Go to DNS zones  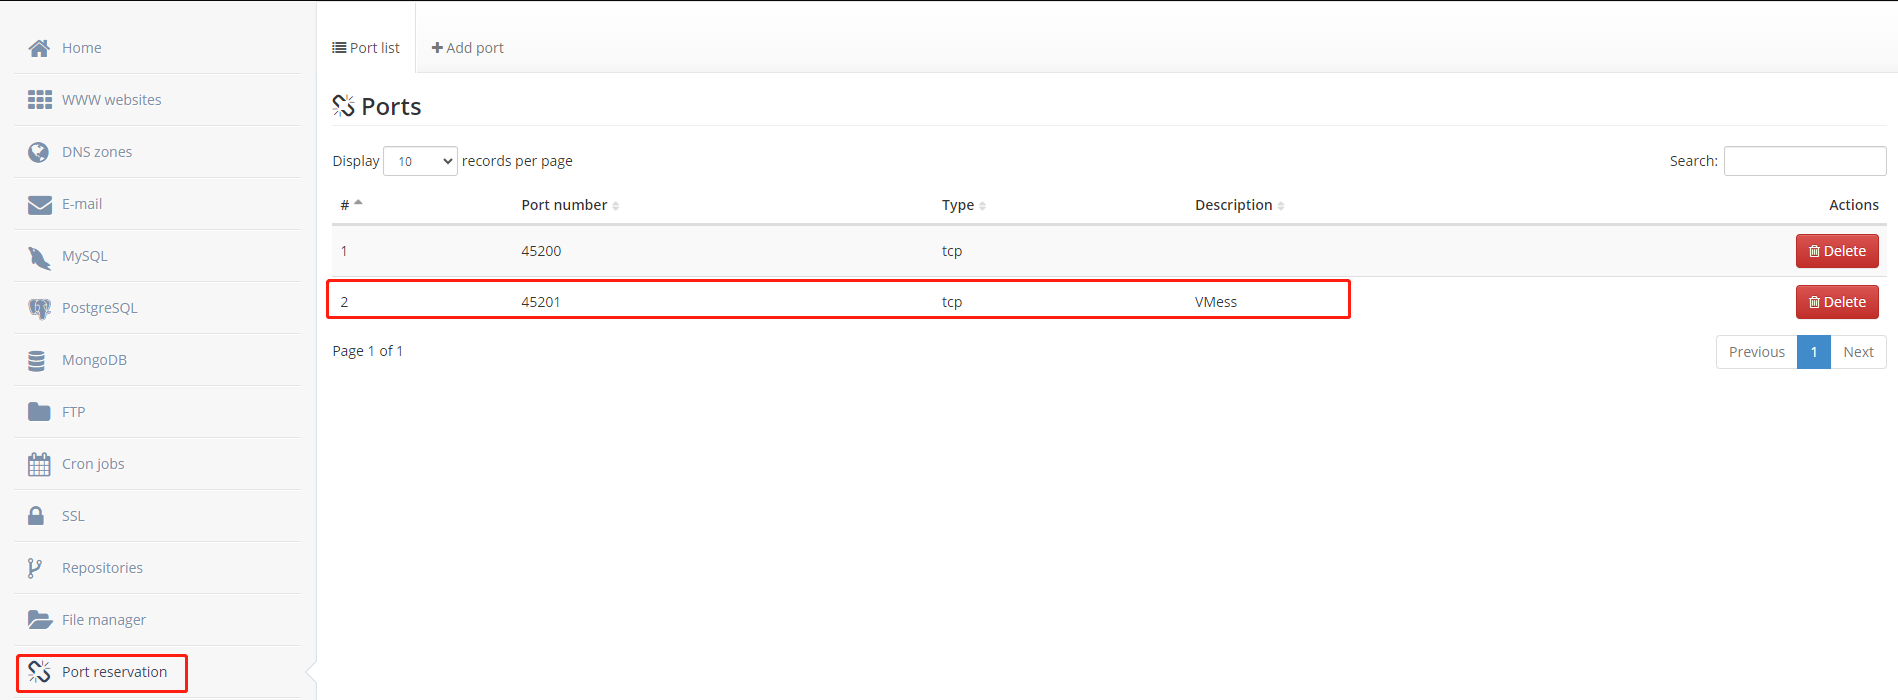tap(97, 152)
